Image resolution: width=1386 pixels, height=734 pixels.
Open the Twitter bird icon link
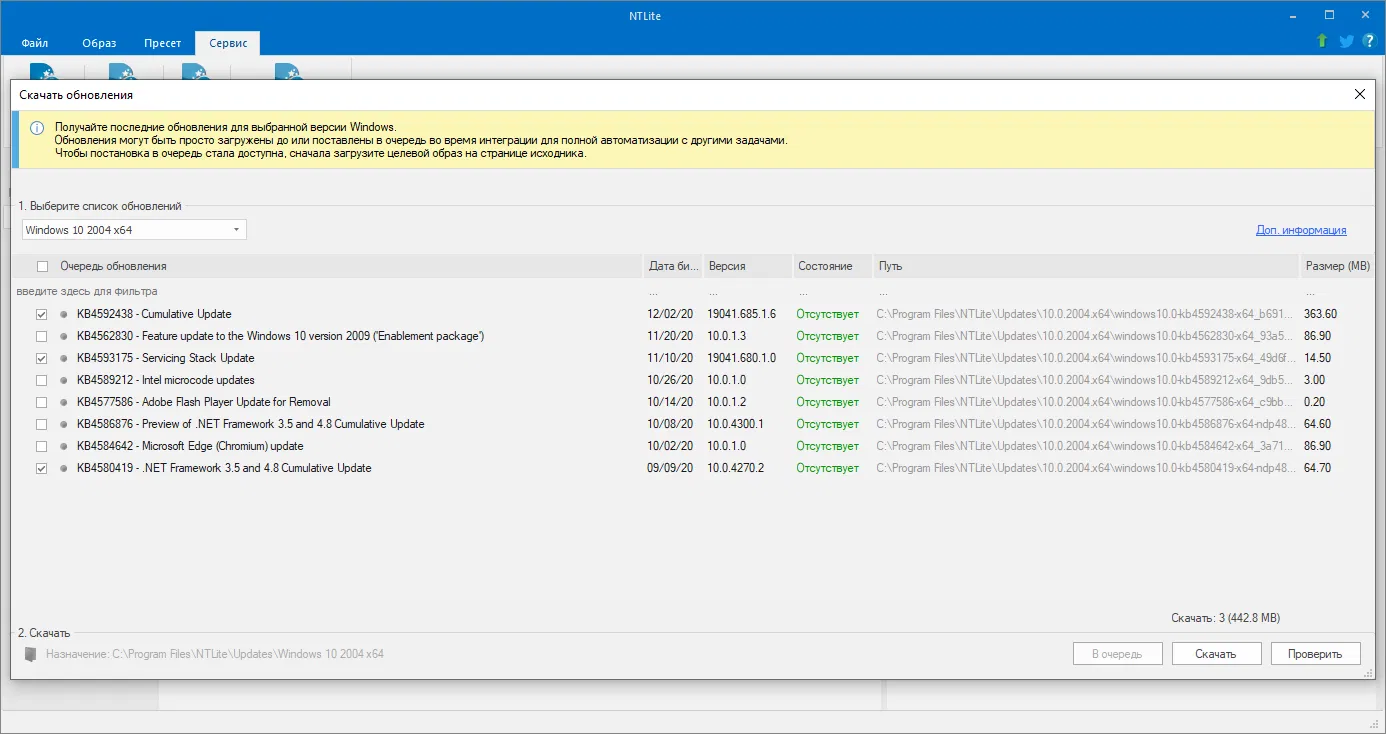[1346, 41]
